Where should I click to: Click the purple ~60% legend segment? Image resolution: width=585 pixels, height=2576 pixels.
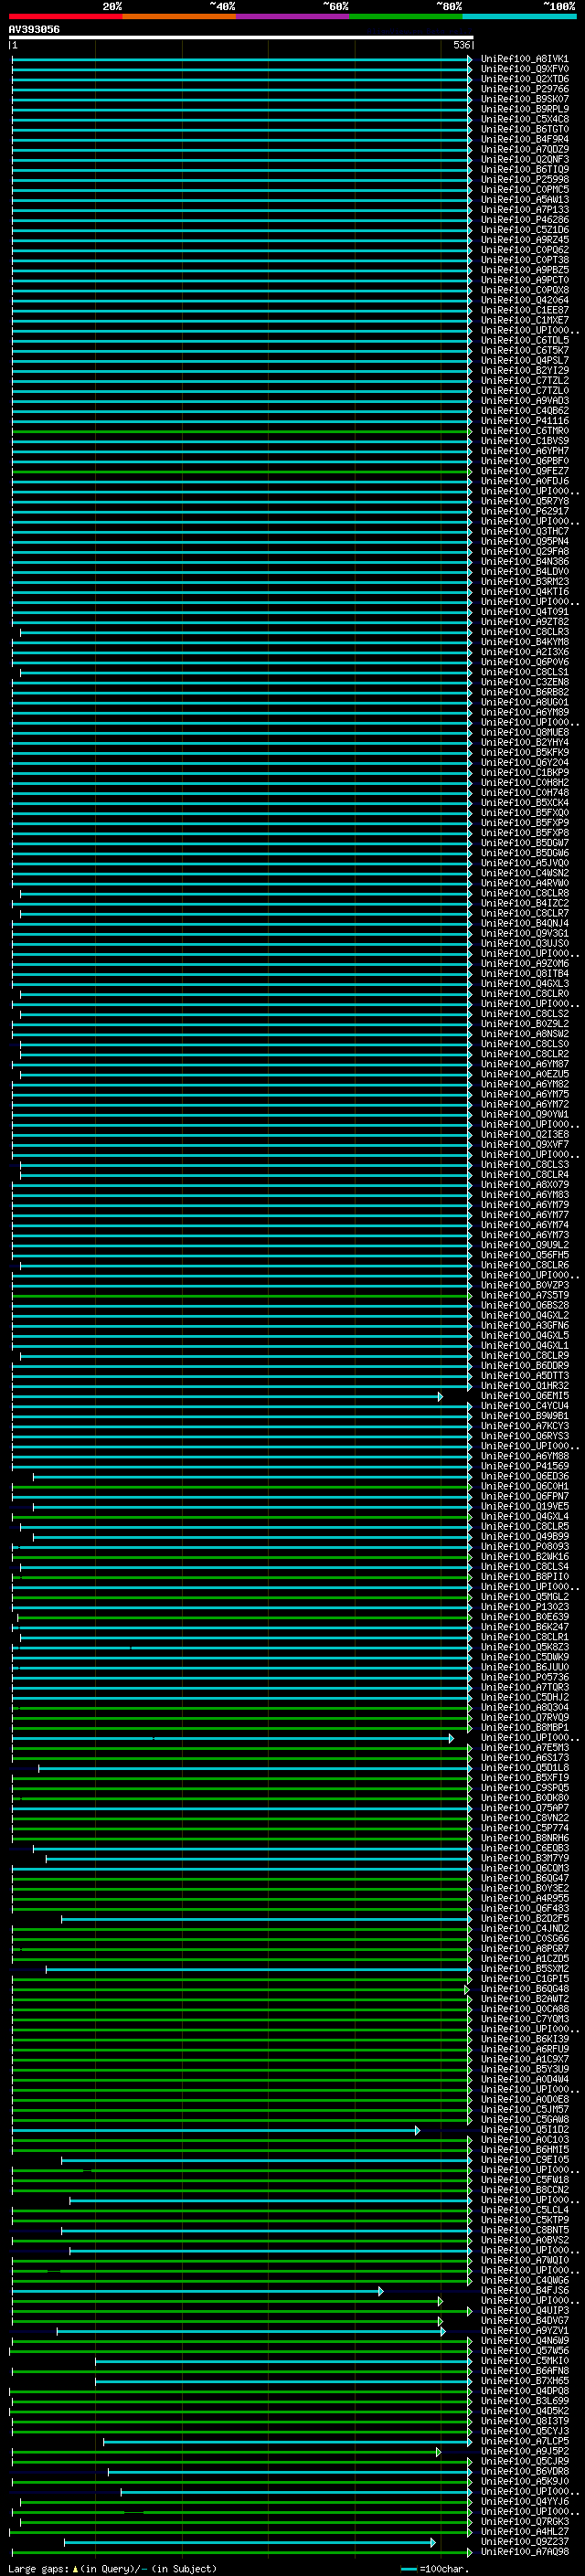click(x=292, y=16)
